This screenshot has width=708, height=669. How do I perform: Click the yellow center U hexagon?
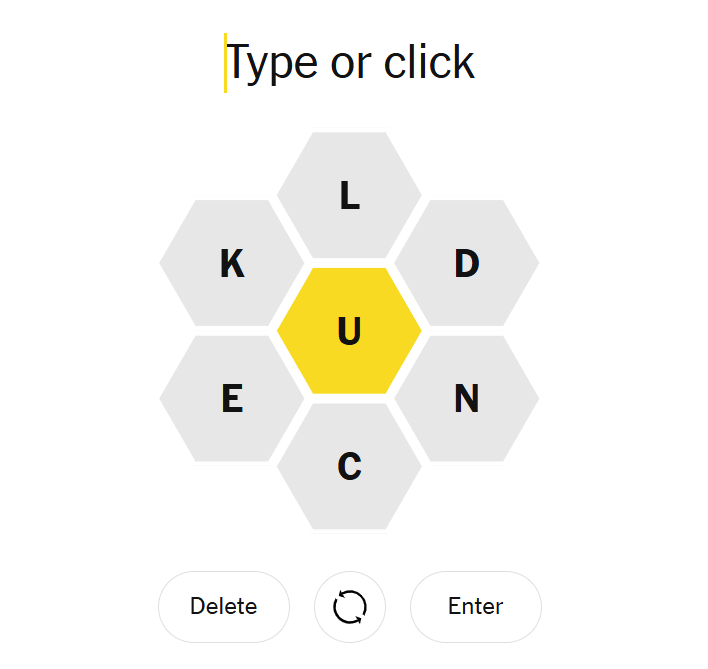click(x=349, y=330)
